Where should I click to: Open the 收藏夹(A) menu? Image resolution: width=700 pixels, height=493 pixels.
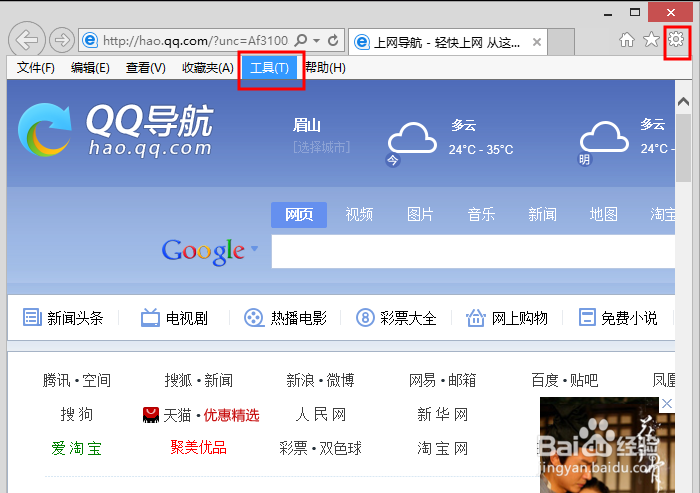208,68
